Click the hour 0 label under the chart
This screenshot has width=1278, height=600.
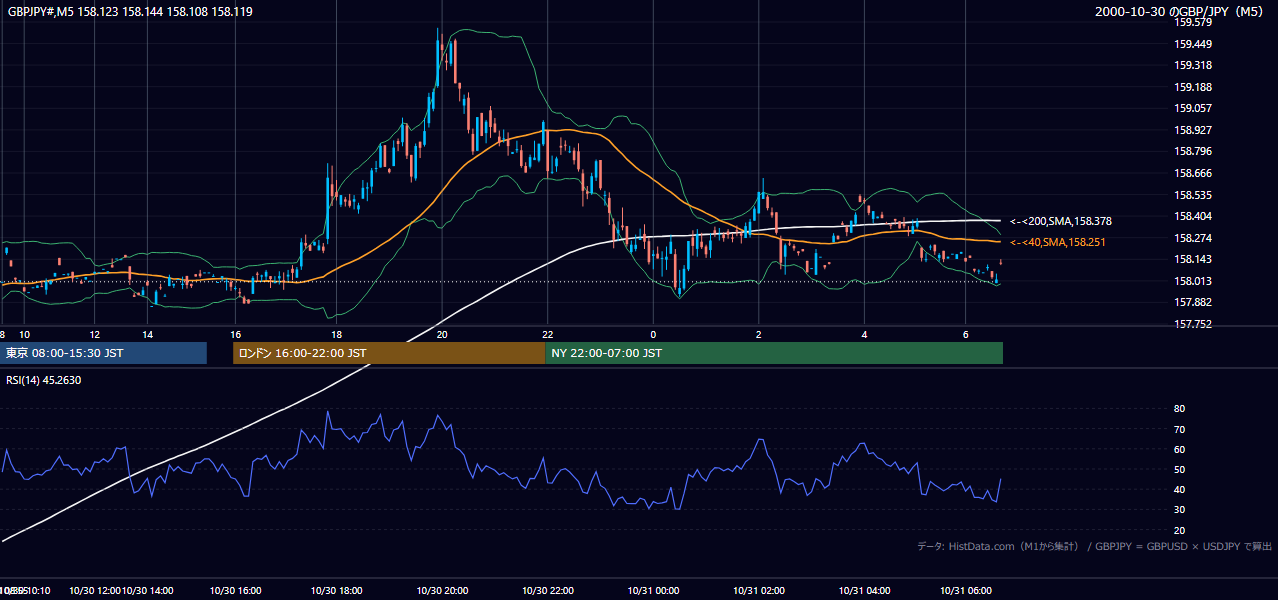pyautogui.click(x=653, y=334)
